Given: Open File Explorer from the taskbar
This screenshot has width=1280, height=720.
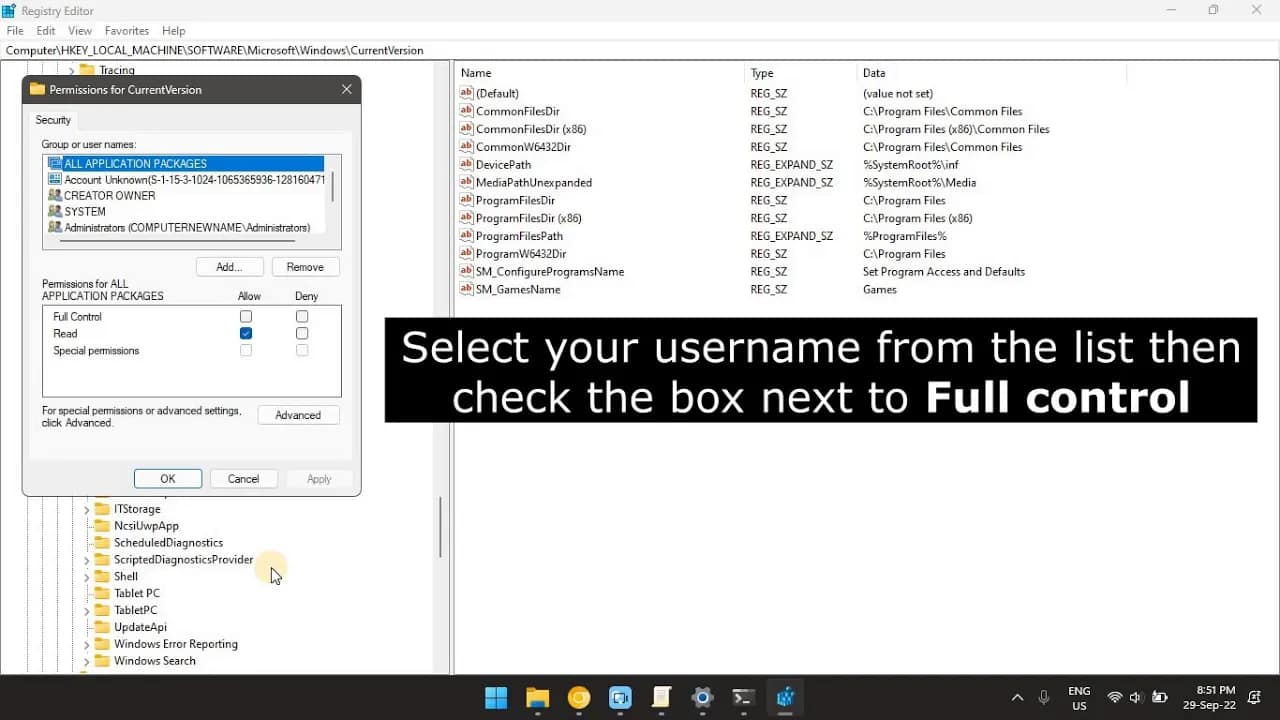Looking at the screenshot, I should (537, 698).
